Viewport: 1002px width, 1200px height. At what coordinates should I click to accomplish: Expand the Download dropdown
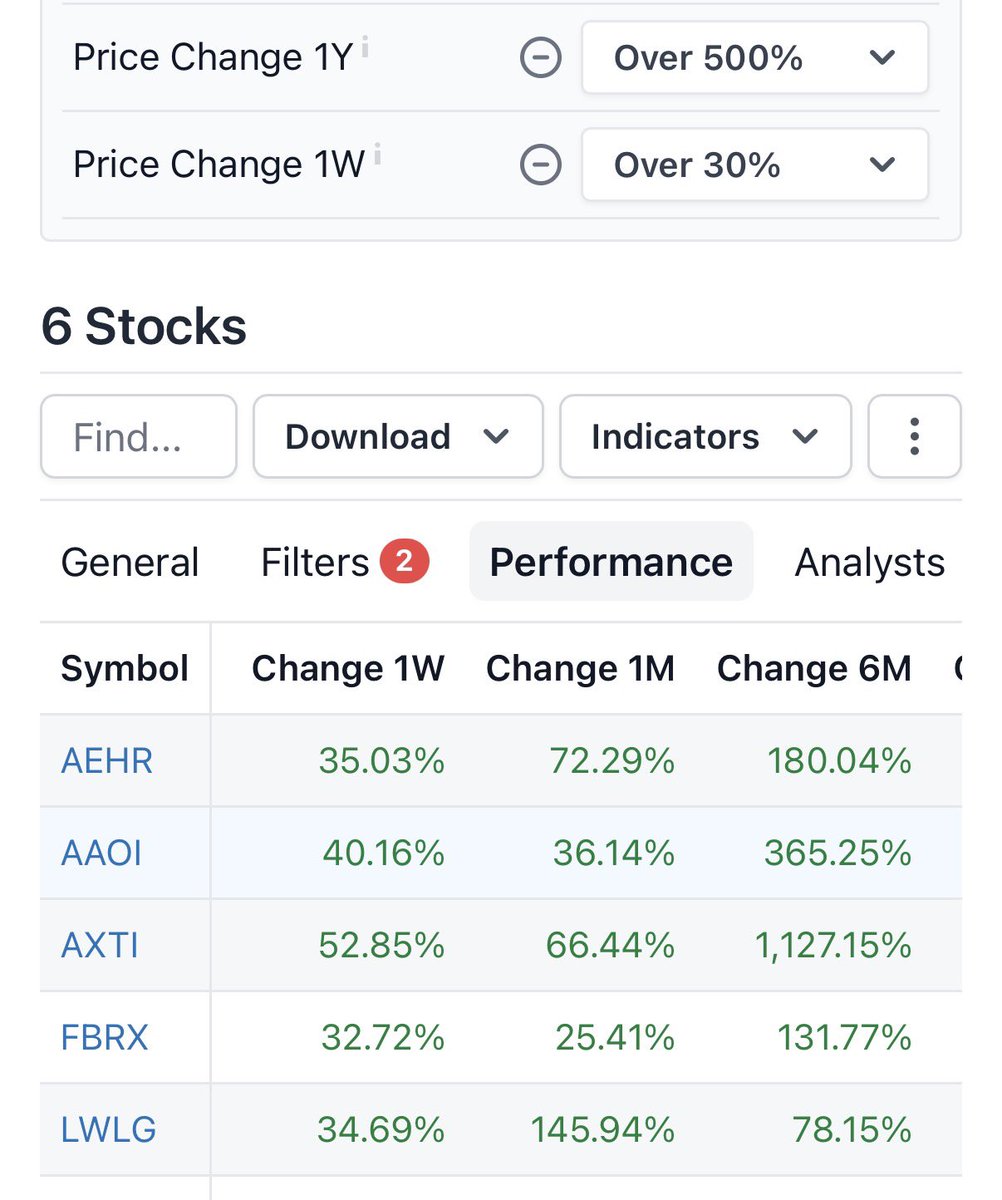(398, 437)
